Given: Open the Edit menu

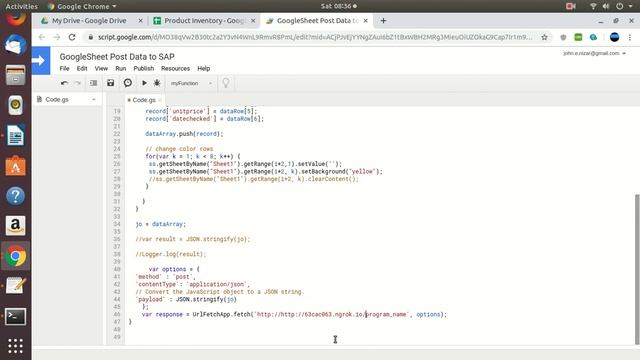Looking at the screenshot, I should 82,69.
